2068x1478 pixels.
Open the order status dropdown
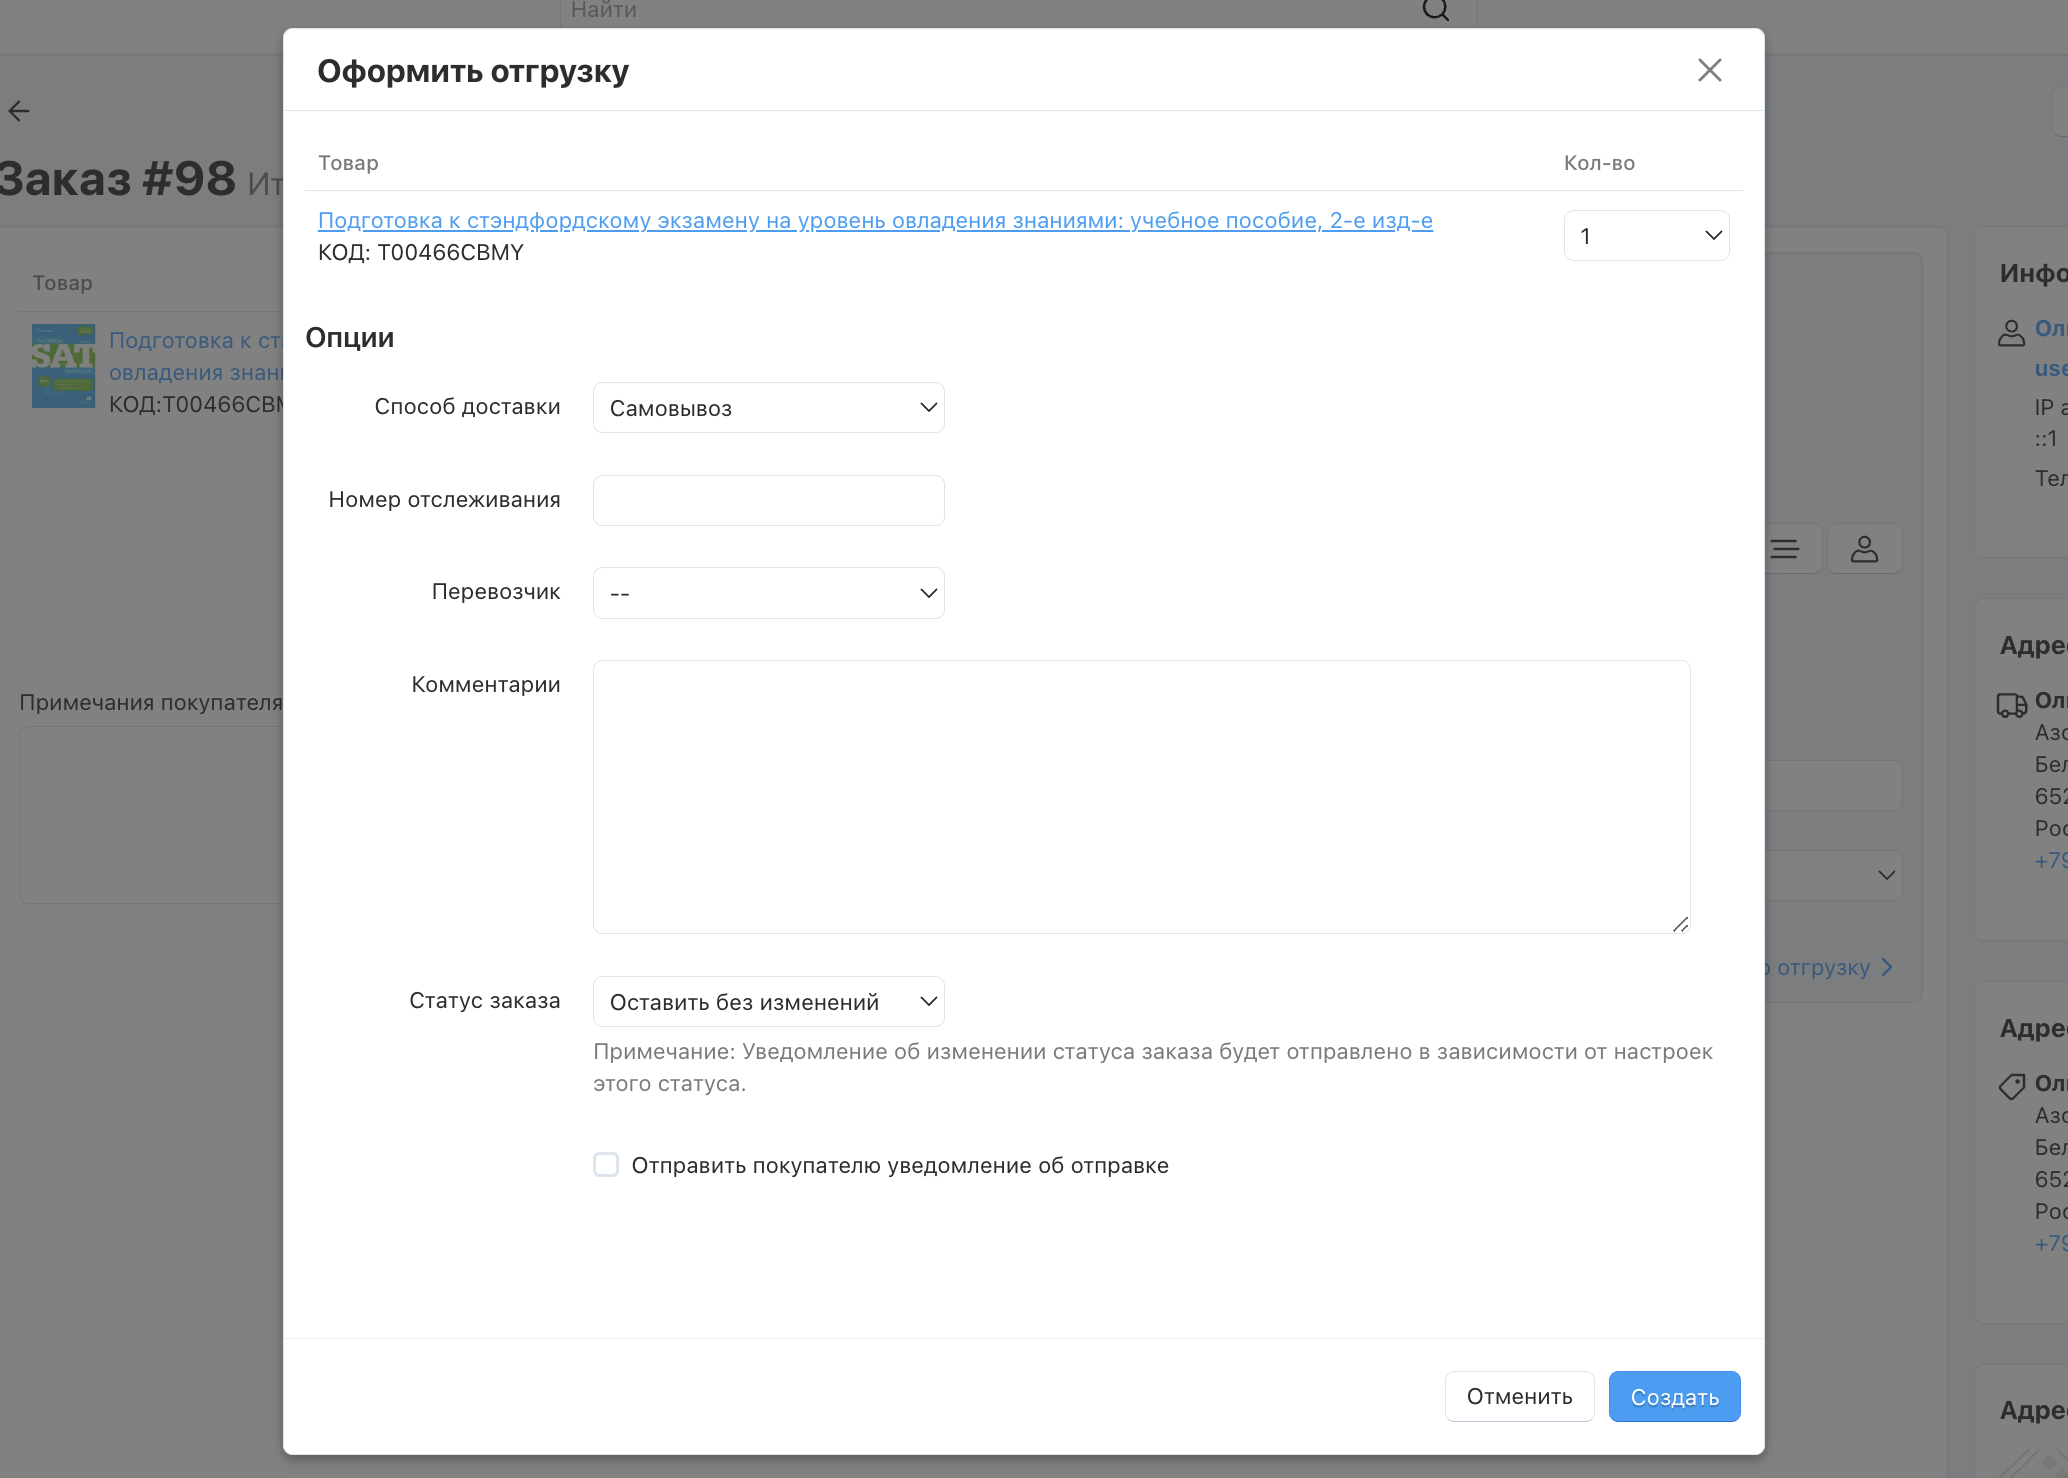[768, 1002]
